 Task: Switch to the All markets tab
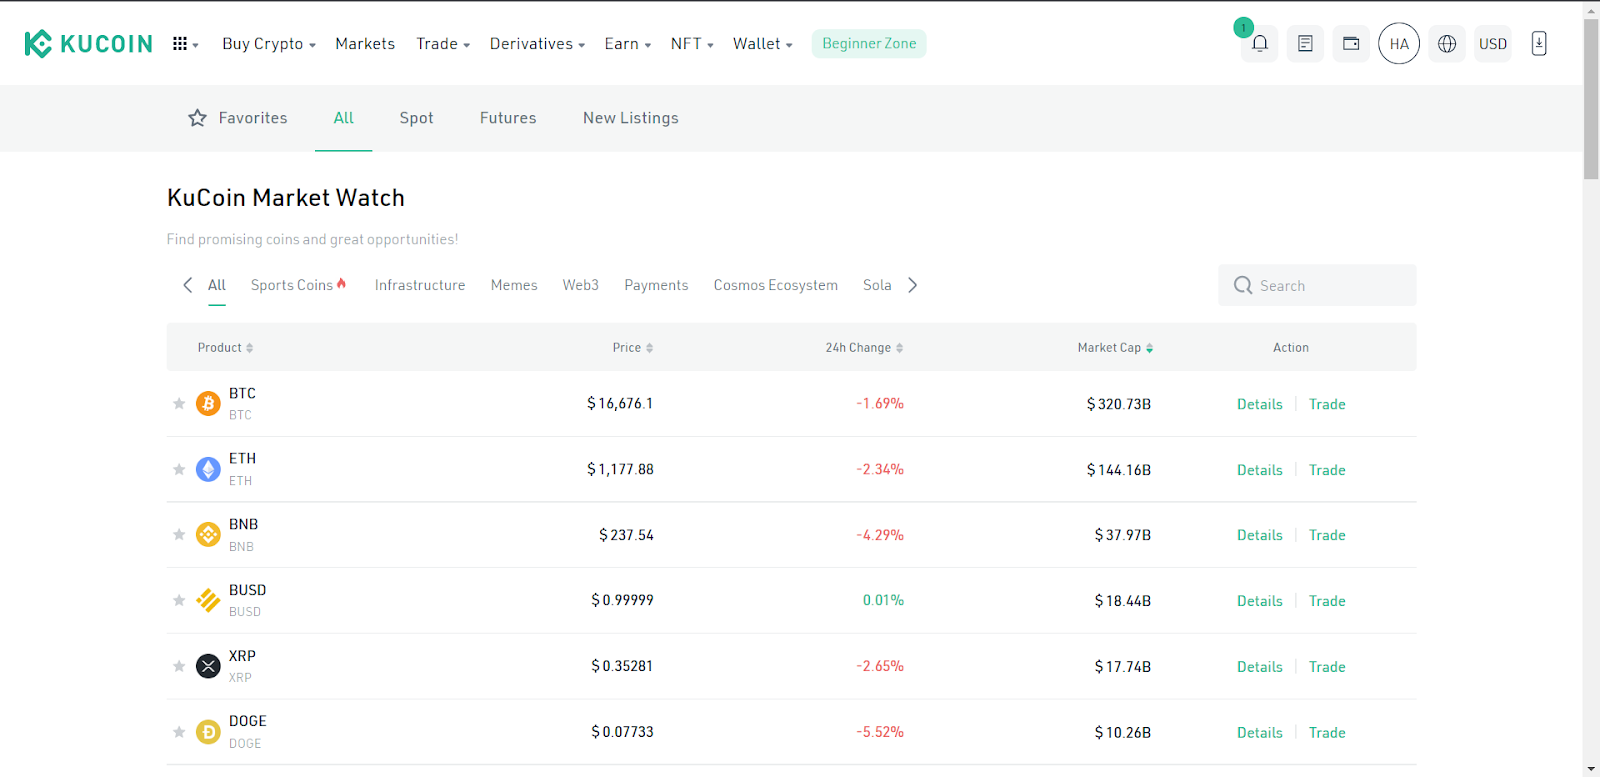coord(344,118)
